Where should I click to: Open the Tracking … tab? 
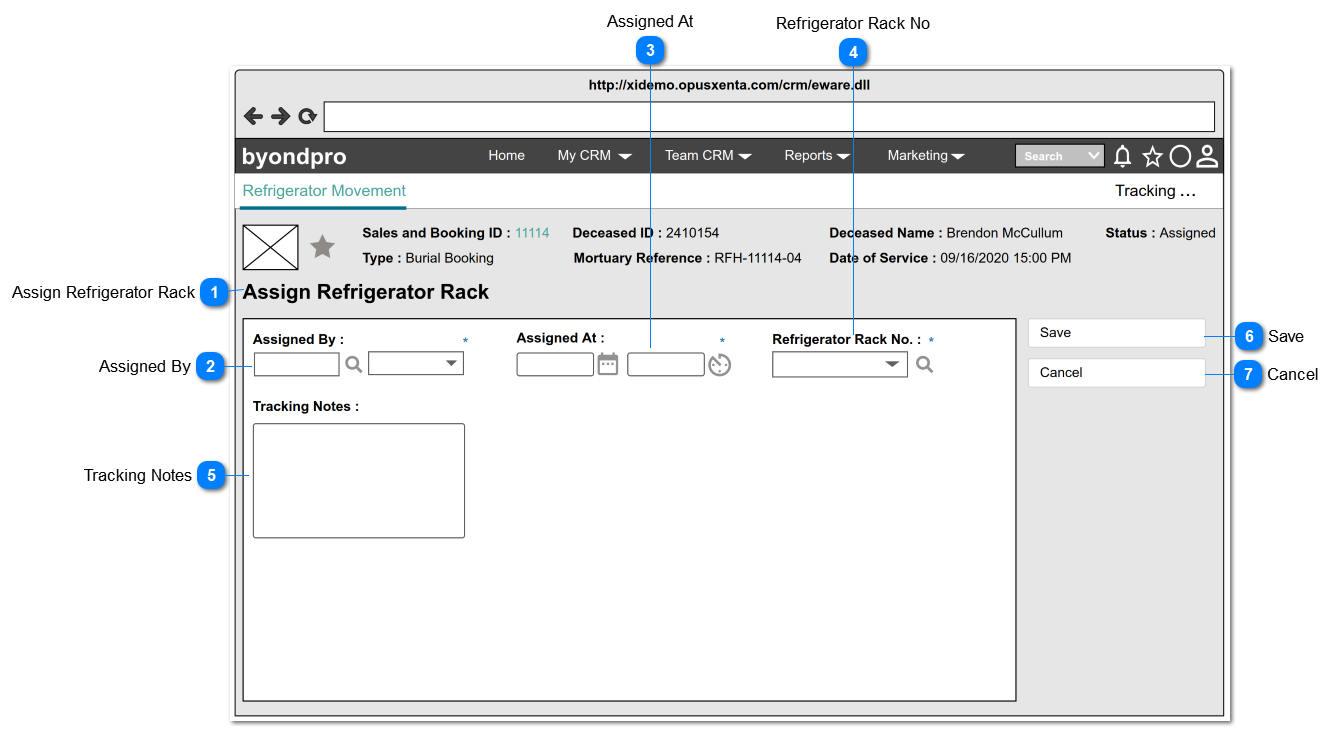pos(1155,191)
